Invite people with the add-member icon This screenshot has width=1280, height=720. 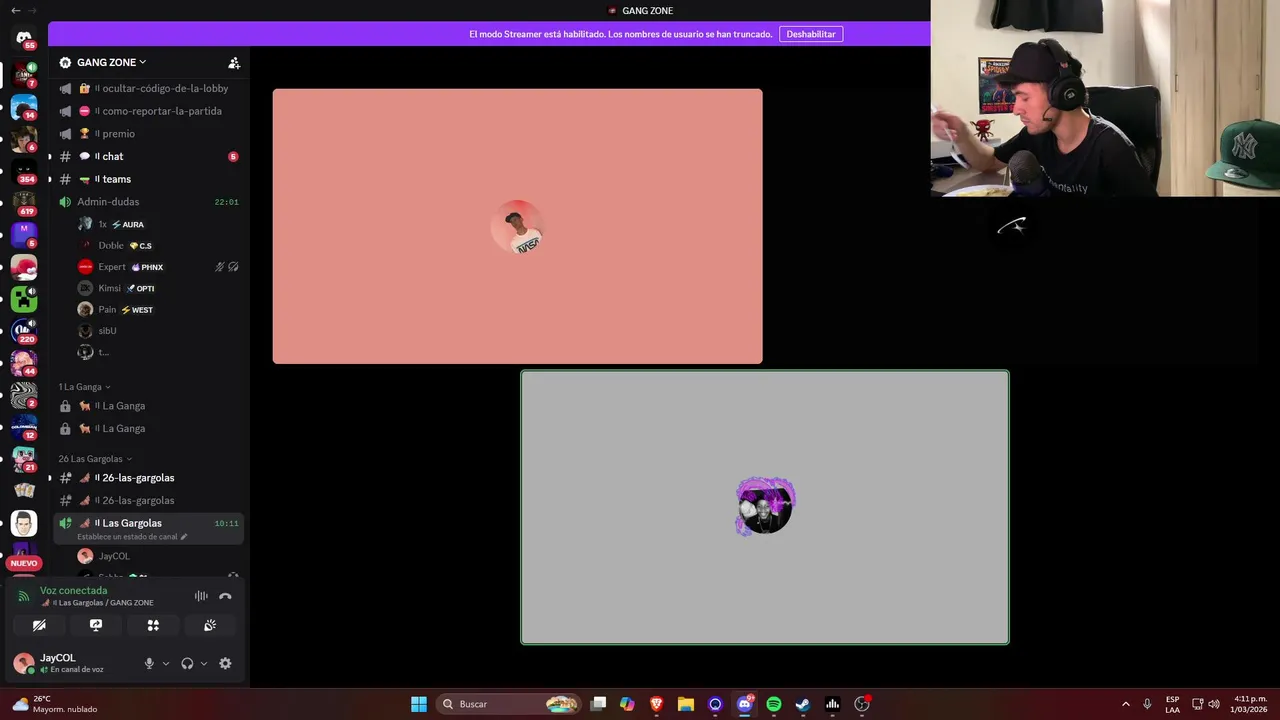click(234, 63)
